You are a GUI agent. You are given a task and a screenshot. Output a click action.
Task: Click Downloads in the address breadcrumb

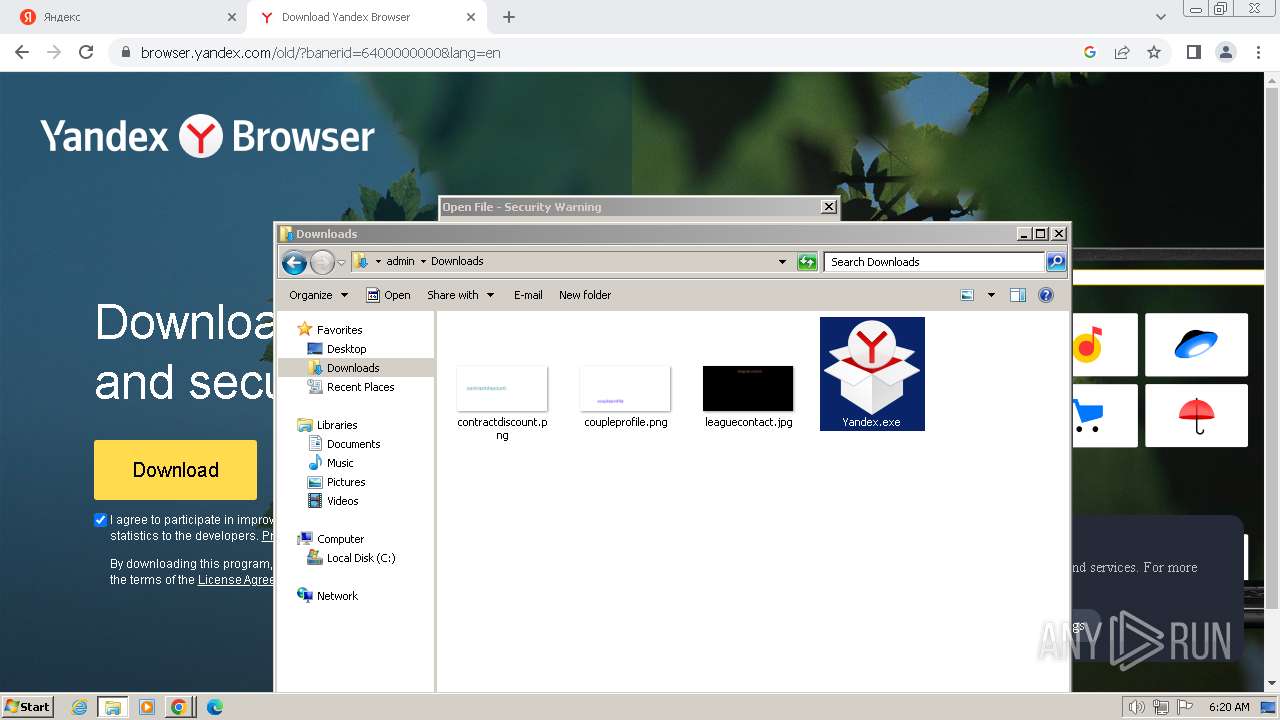click(x=457, y=261)
